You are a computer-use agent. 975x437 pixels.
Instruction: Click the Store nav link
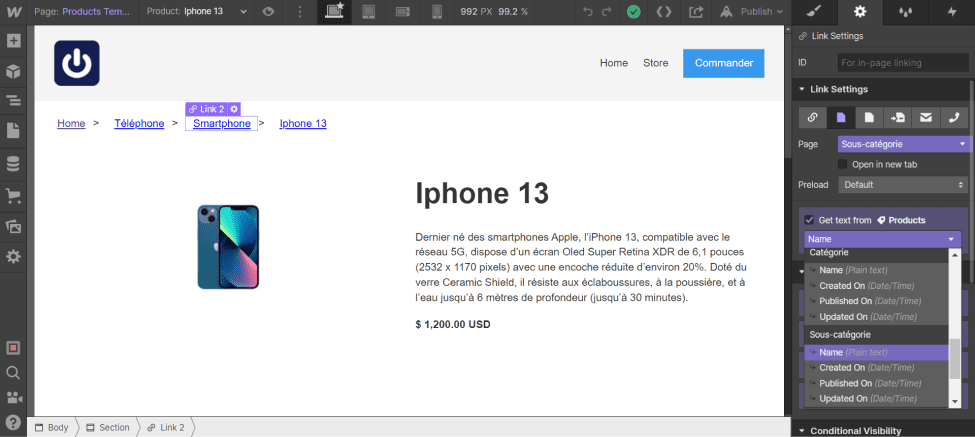pyautogui.click(x=655, y=63)
